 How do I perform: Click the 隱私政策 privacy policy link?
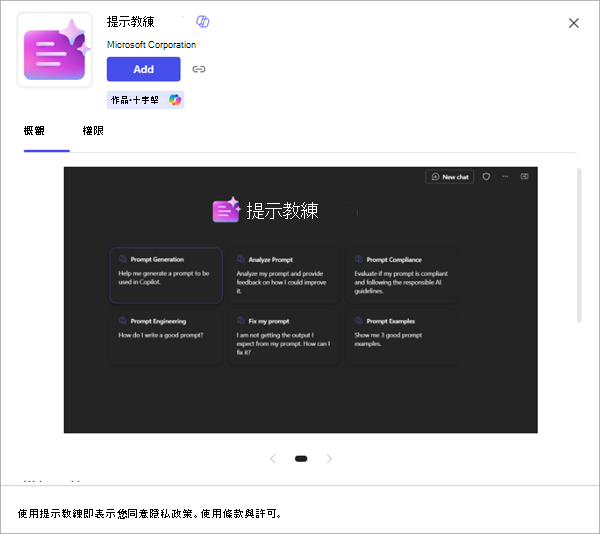pos(171,514)
